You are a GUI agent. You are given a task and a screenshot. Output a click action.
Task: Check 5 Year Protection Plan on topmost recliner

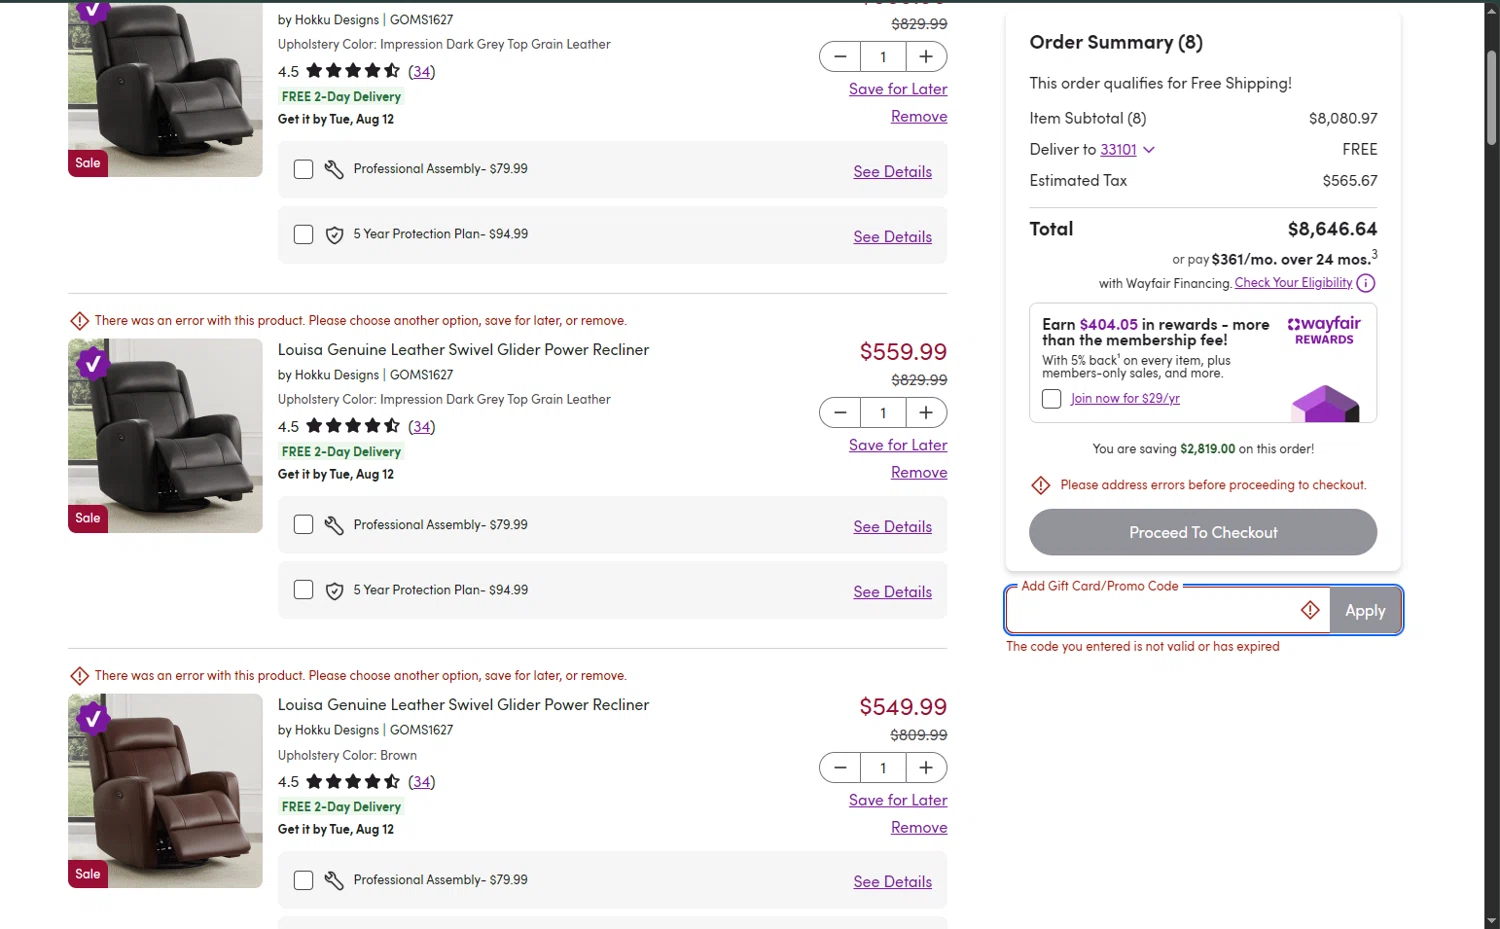point(303,235)
